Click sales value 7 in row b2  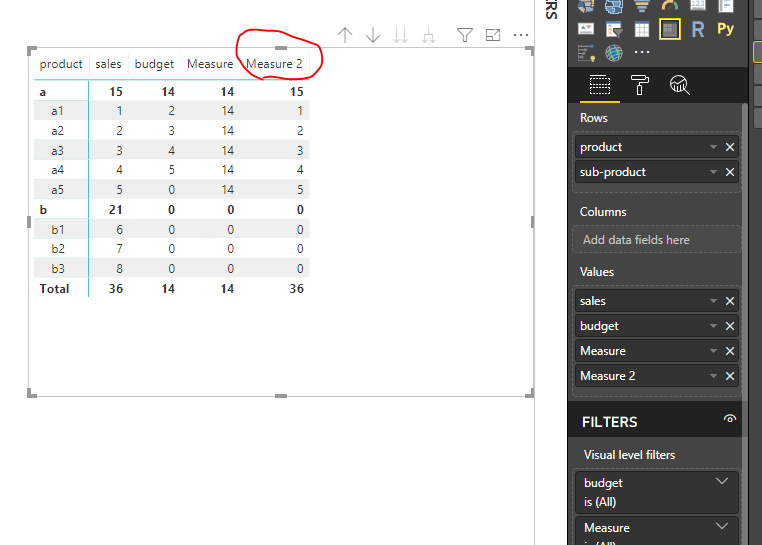(x=119, y=249)
